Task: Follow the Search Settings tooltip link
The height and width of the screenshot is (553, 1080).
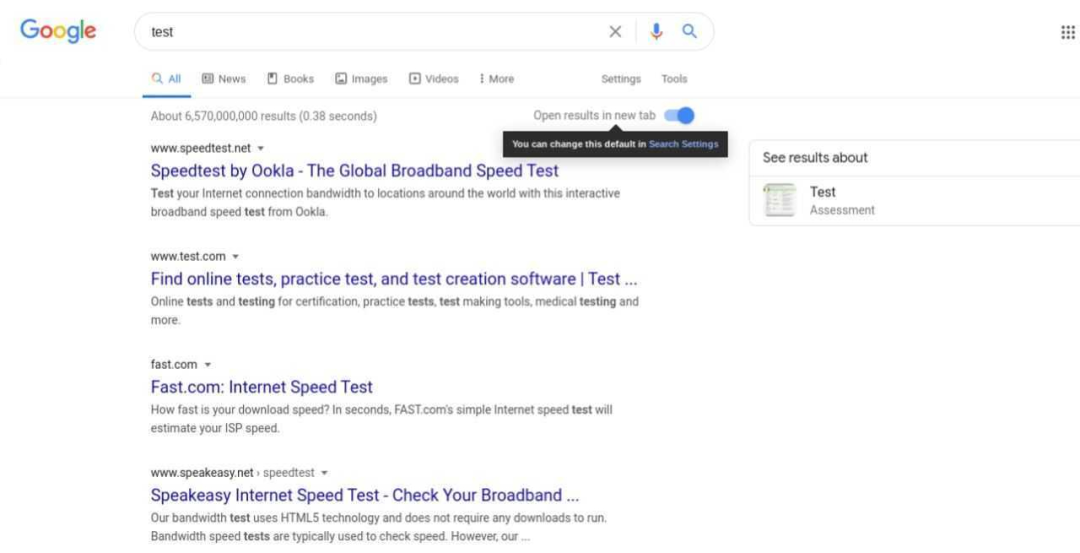Action: click(683, 144)
